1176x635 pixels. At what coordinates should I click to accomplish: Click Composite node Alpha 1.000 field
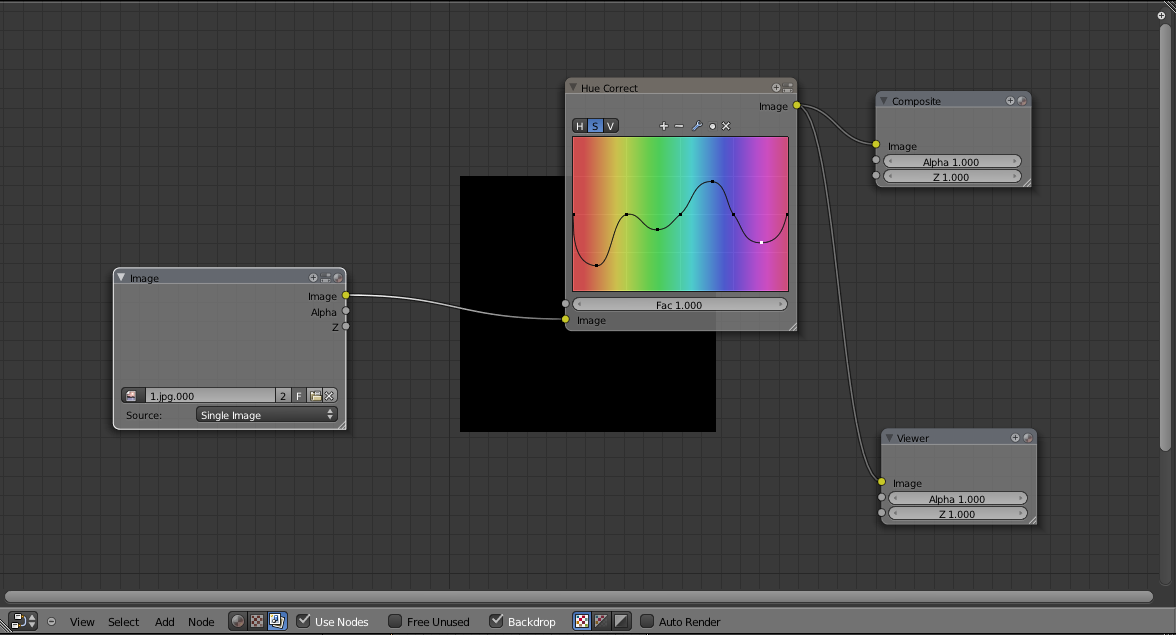point(952,161)
